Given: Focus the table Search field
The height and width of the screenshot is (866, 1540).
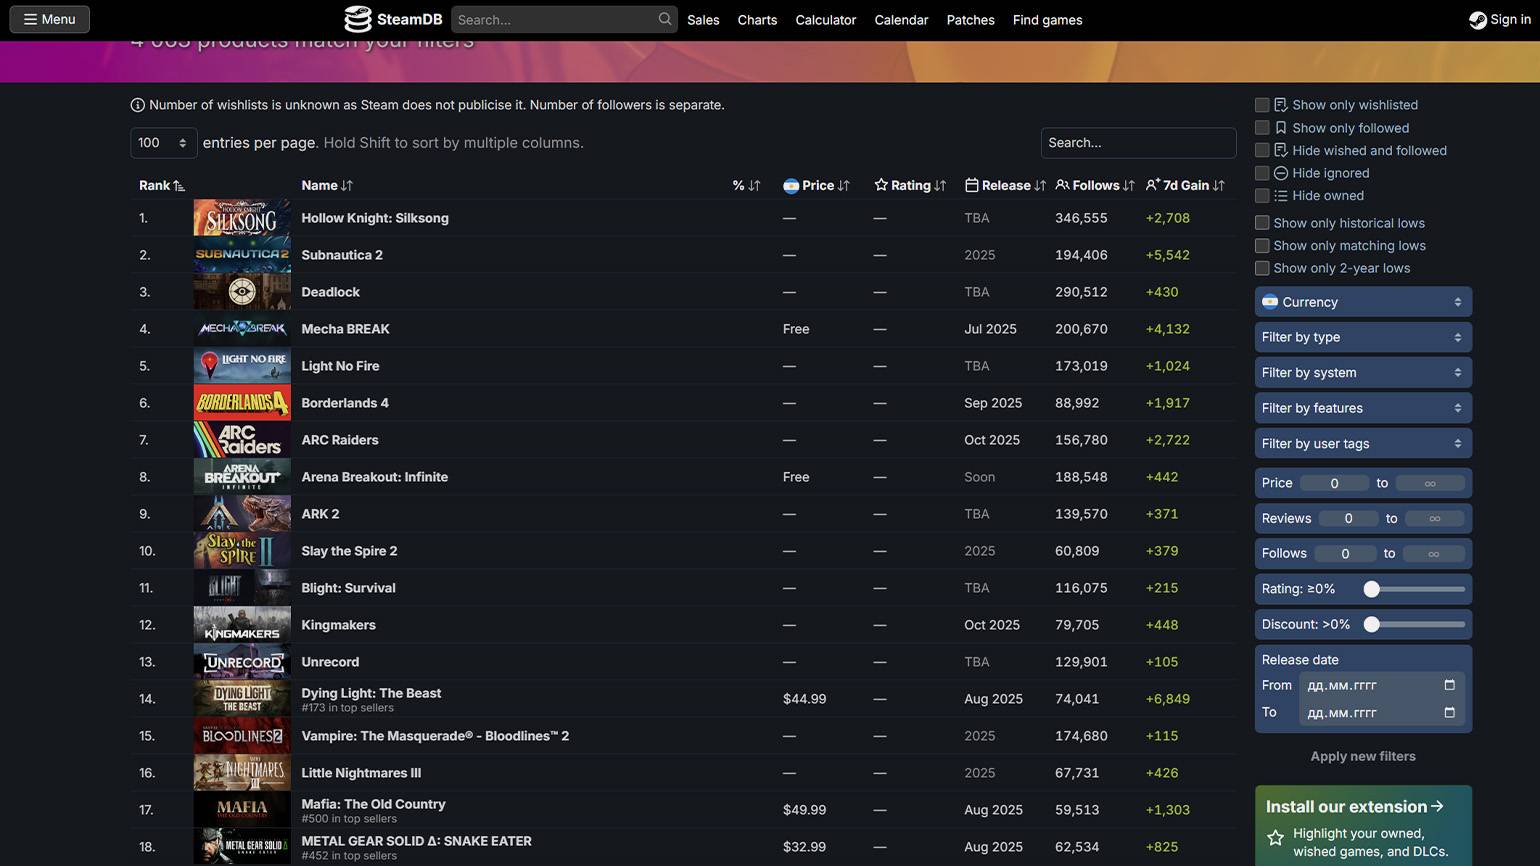Looking at the screenshot, I should [1138, 143].
